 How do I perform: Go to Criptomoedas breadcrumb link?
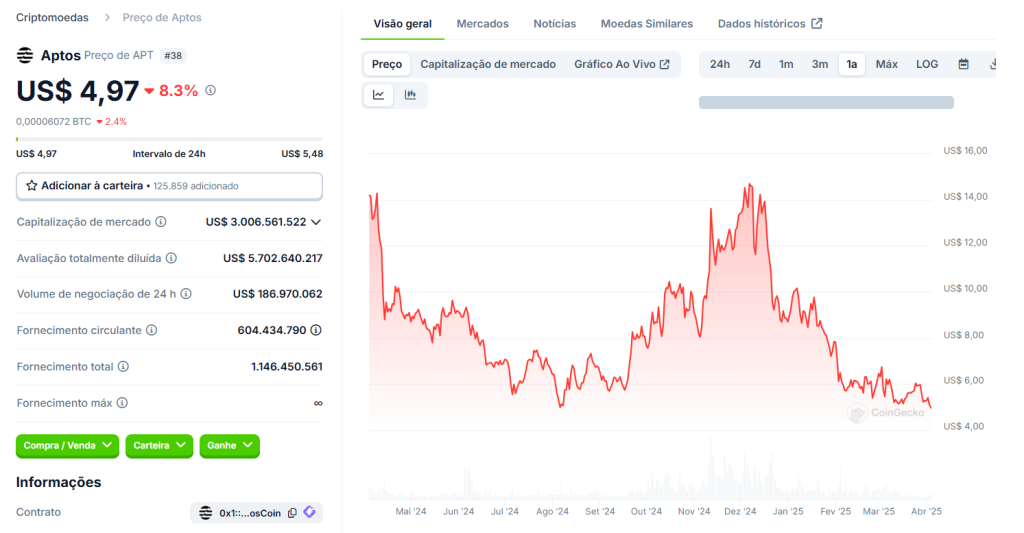pos(52,18)
